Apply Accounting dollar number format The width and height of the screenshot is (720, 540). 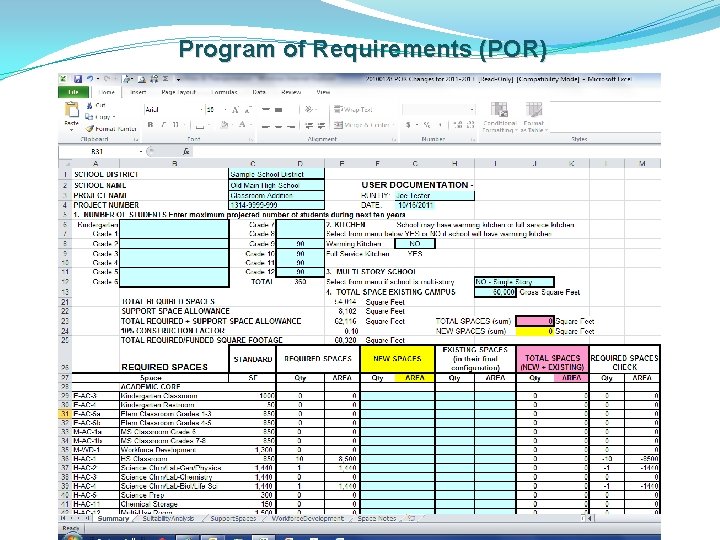(x=408, y=125)
